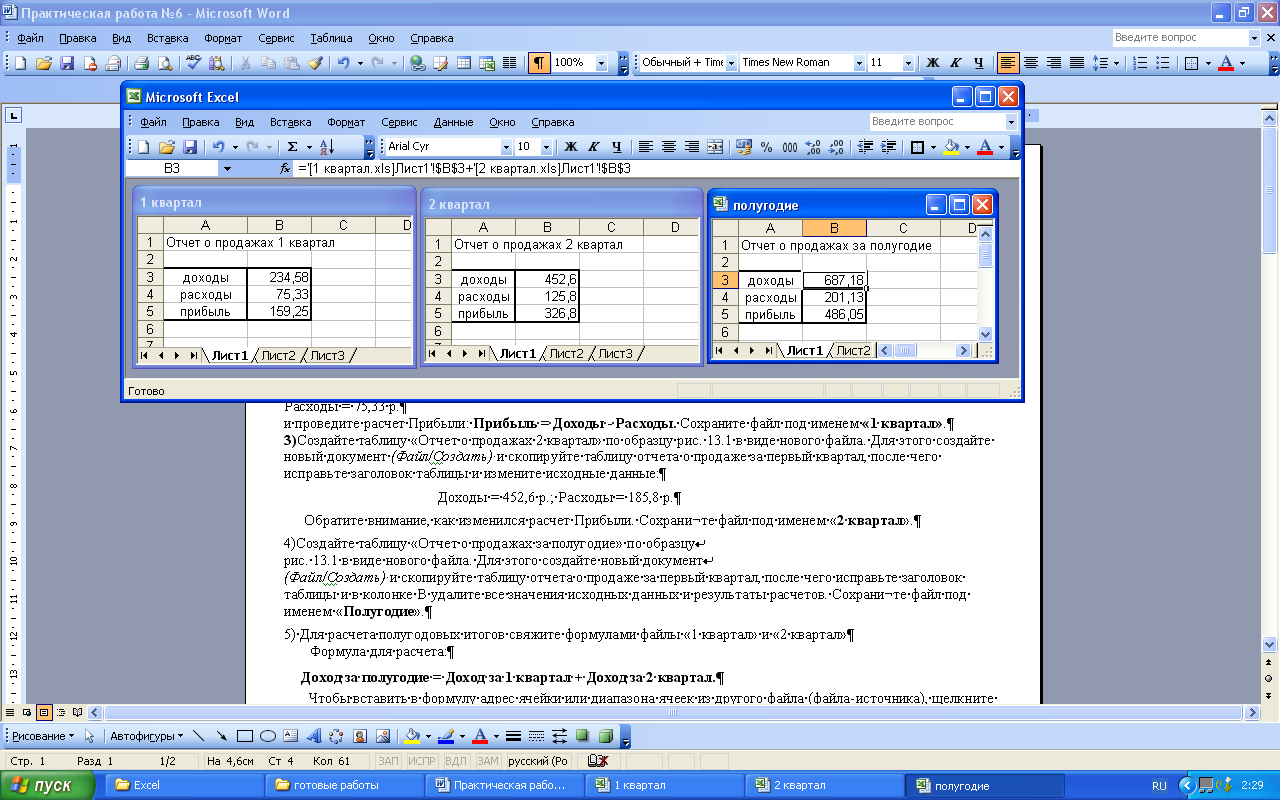Open 'готовые работы' taskbar button

[x=343, y=785]
